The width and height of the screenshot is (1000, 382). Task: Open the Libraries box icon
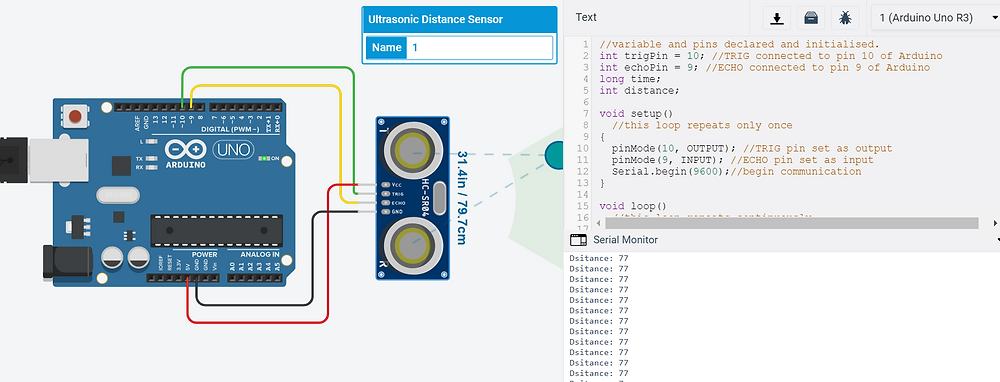click(811, 18)
